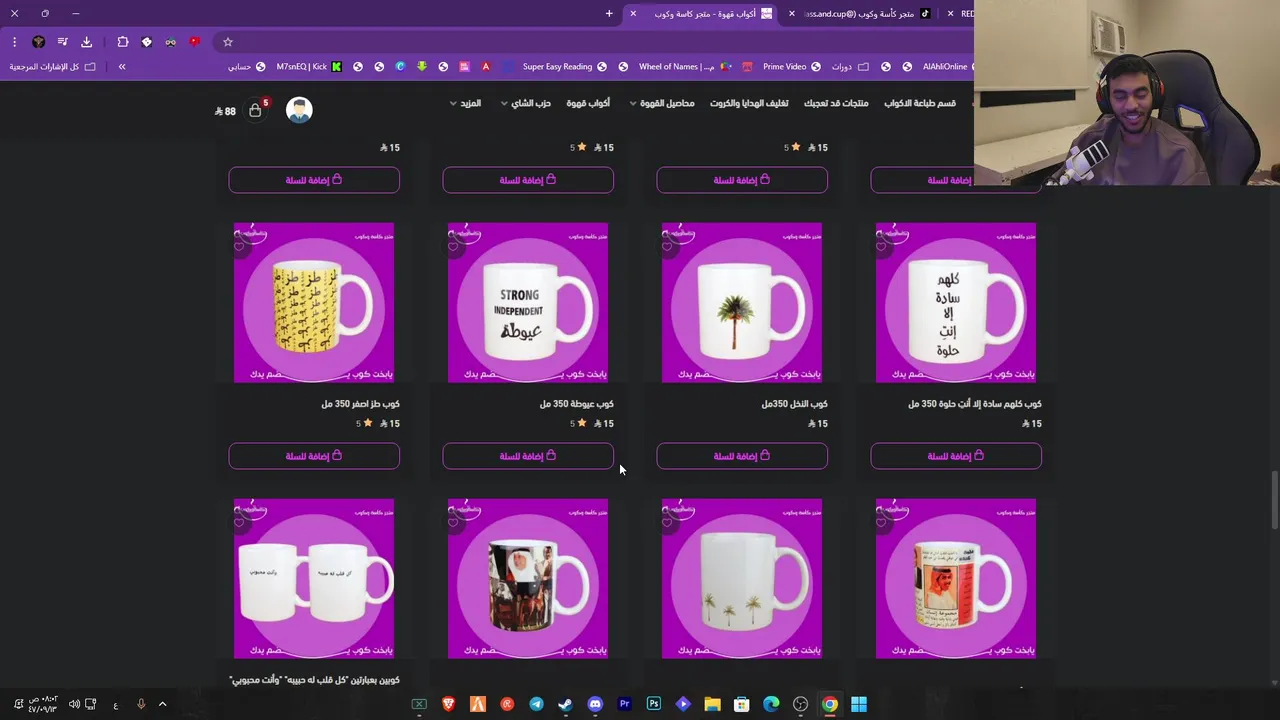This screenshot has height=720, width=1280.
Task: Open STRONG INDEPENDENT mug image
Action: (x=528, y=302)
